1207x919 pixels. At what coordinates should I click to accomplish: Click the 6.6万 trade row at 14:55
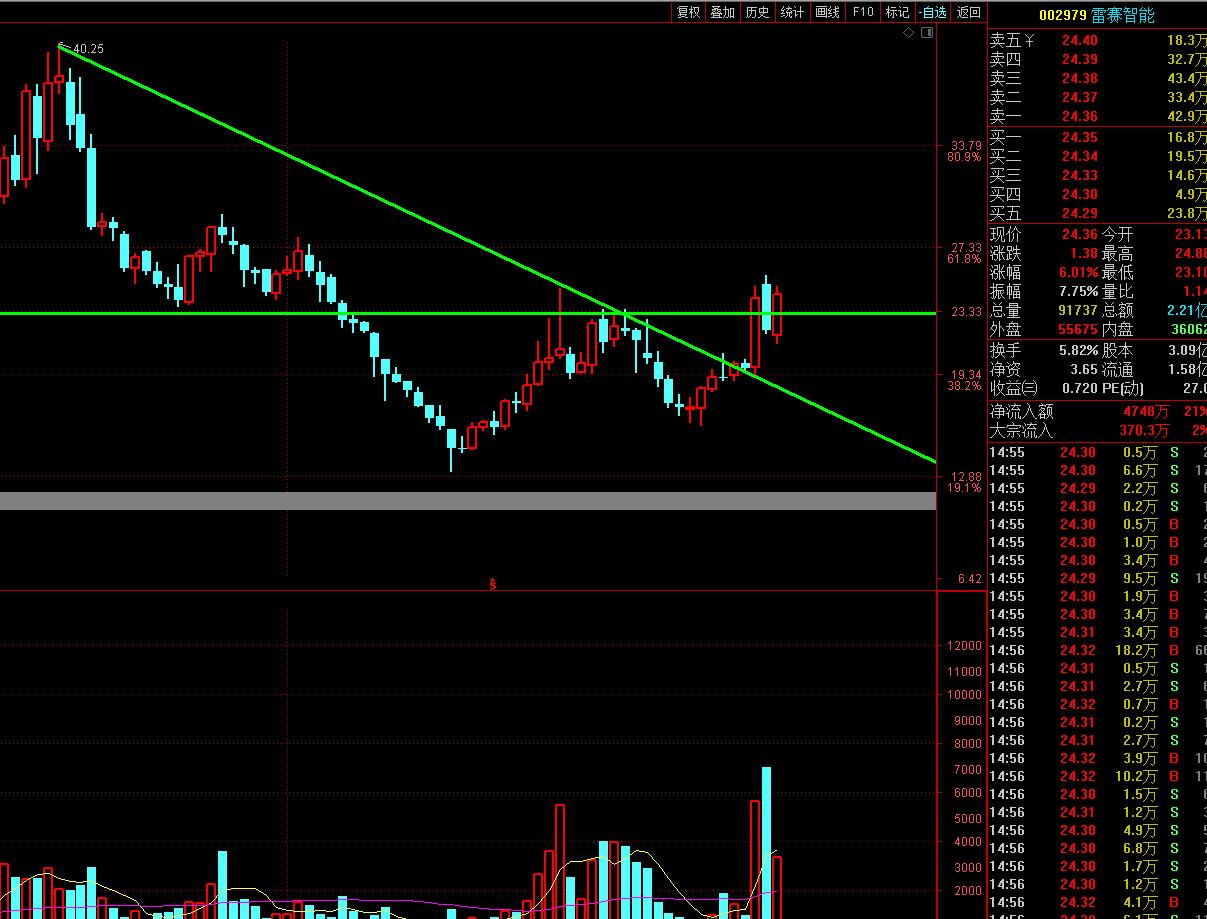pyautogui.click(x=1097, y=471)
